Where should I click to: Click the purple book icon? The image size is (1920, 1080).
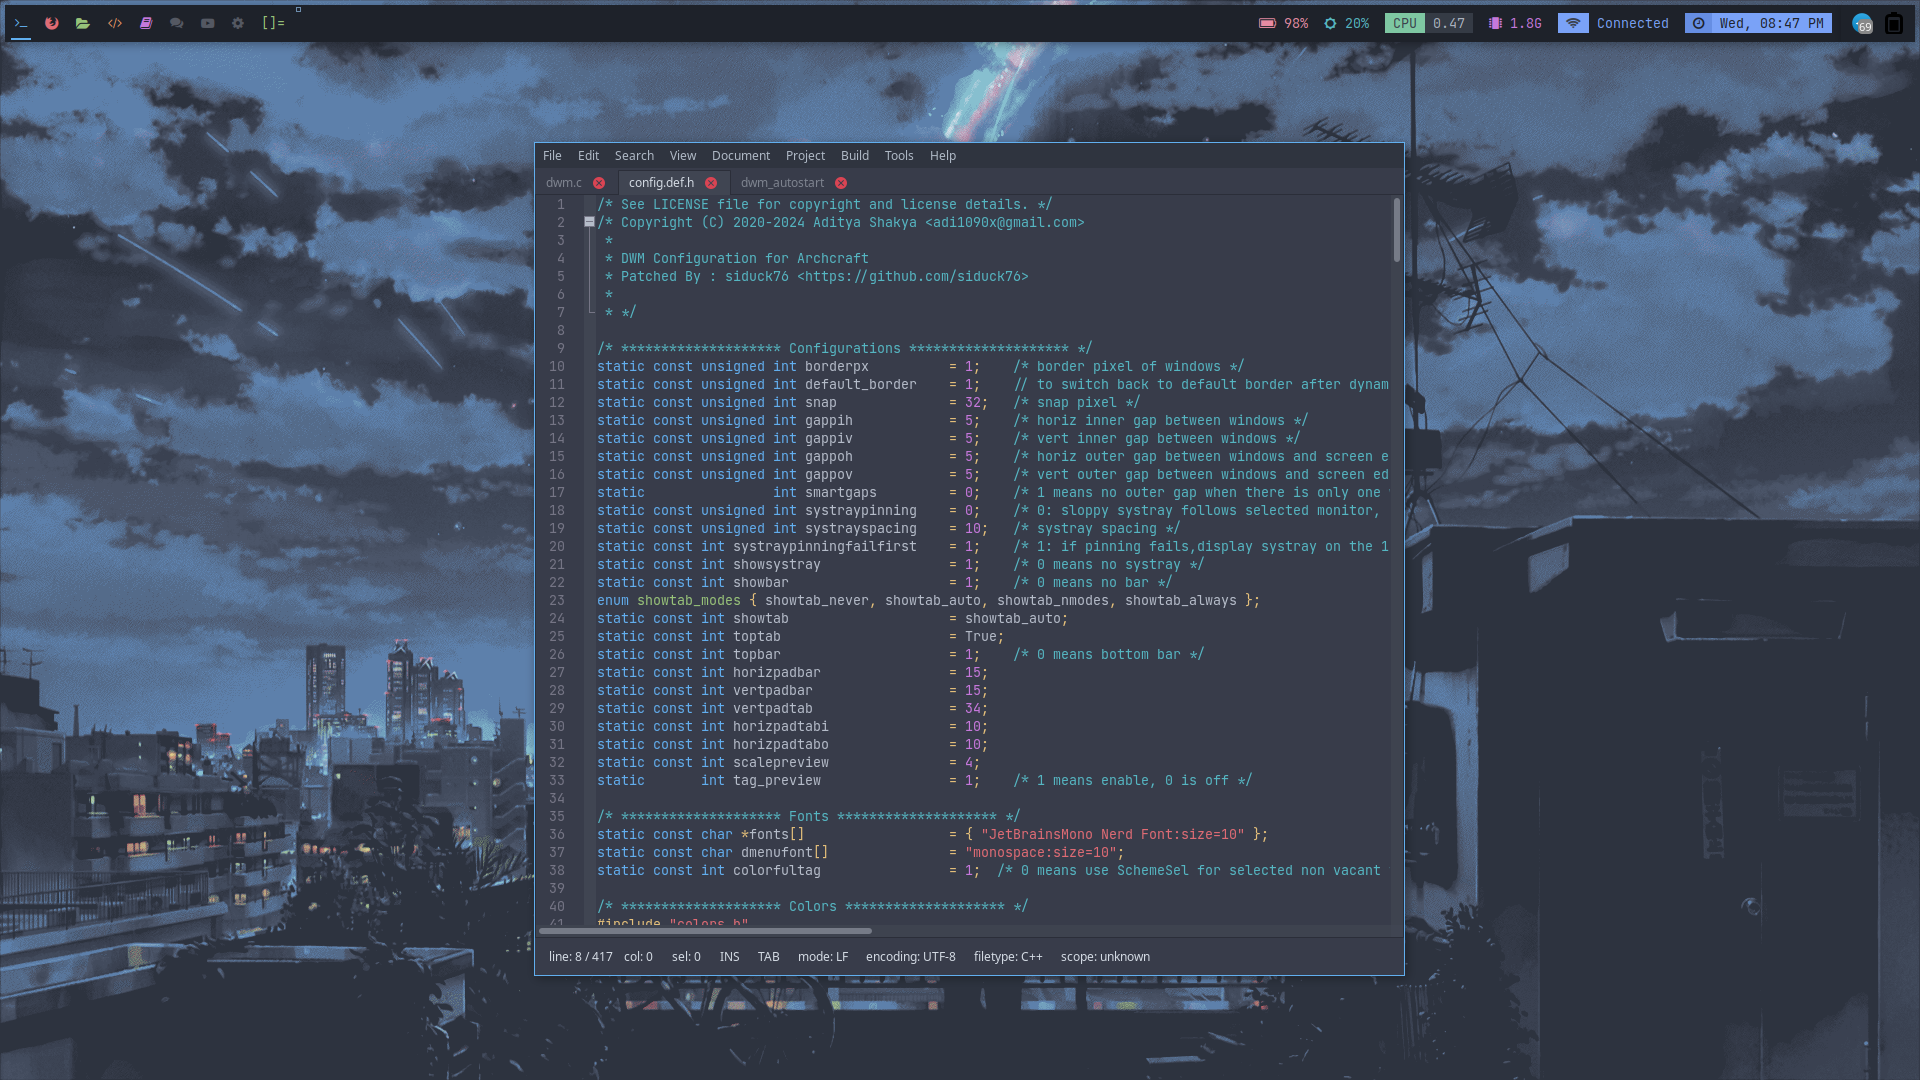[x=146, y=23]
